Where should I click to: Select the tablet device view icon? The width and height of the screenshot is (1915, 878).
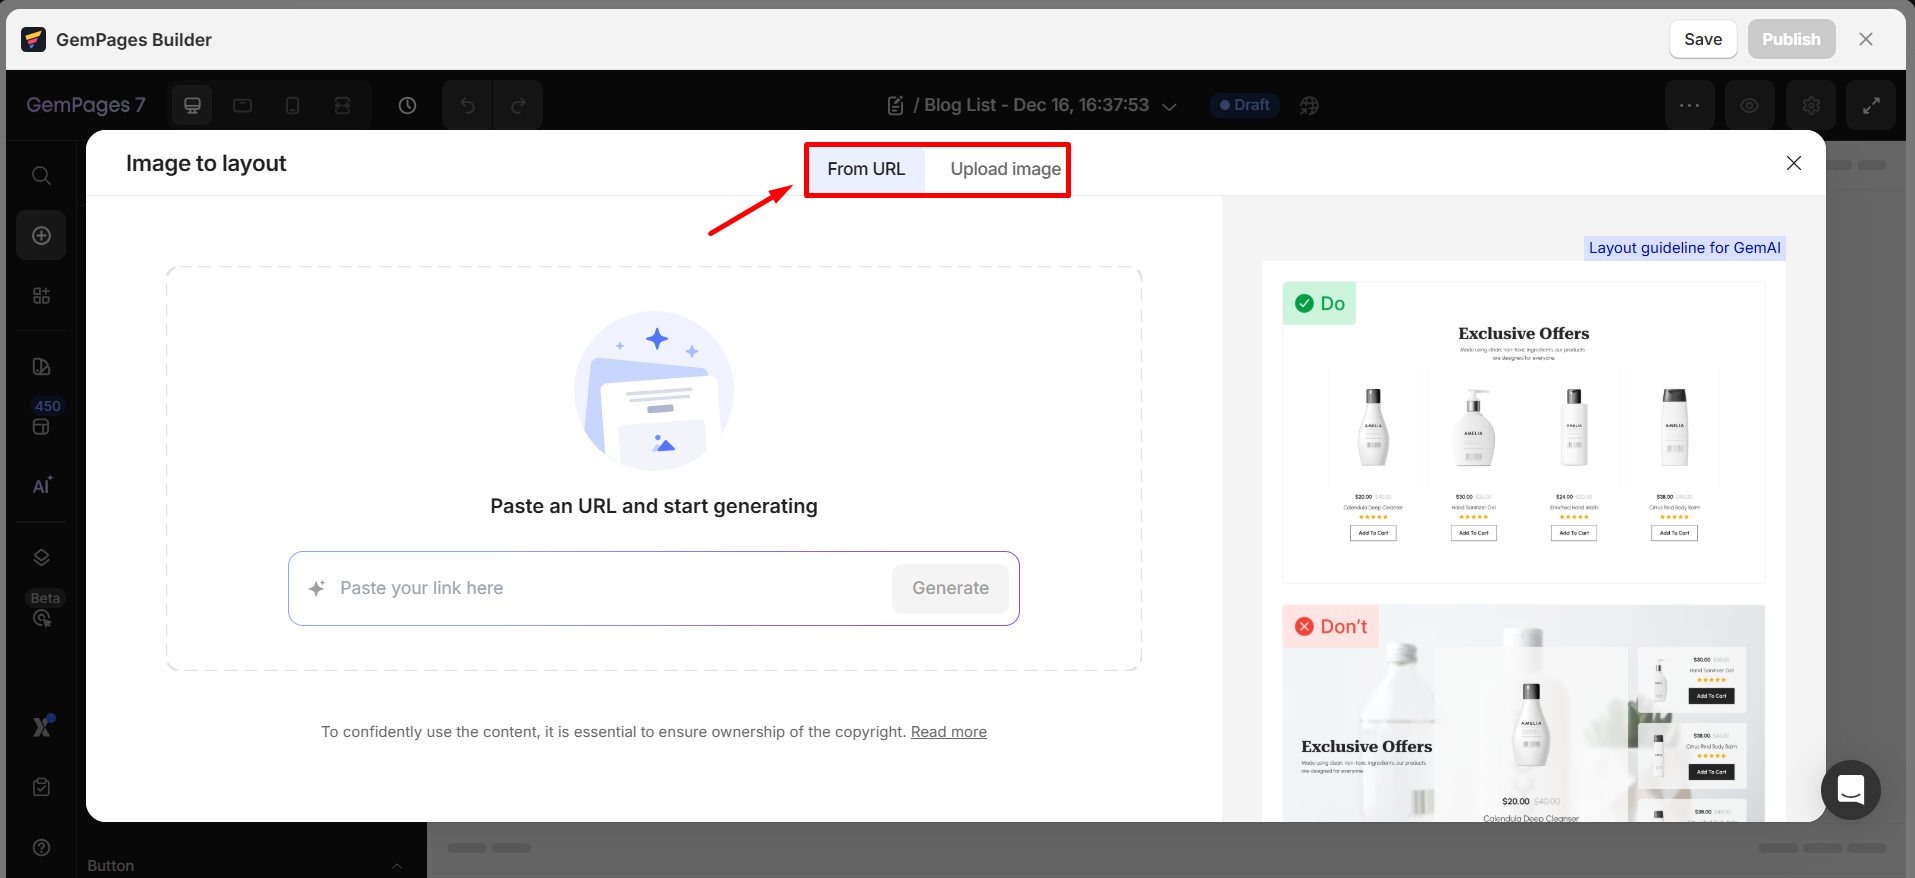(242, 105)
